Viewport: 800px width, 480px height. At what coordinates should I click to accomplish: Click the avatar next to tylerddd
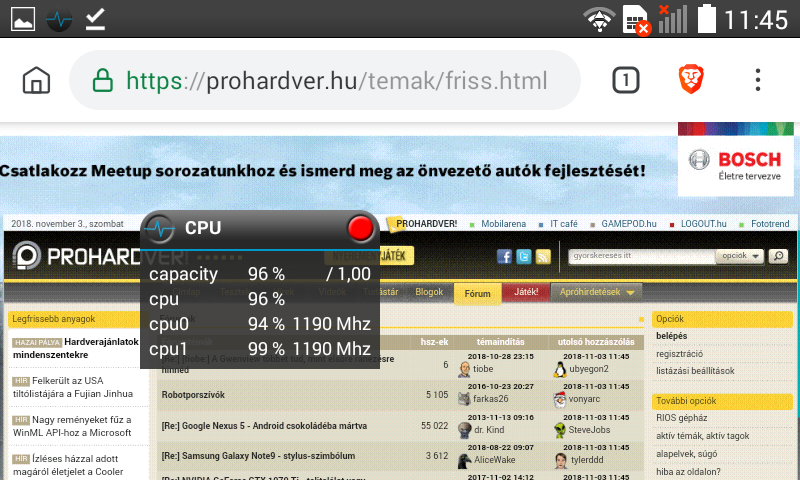(561, 461)
